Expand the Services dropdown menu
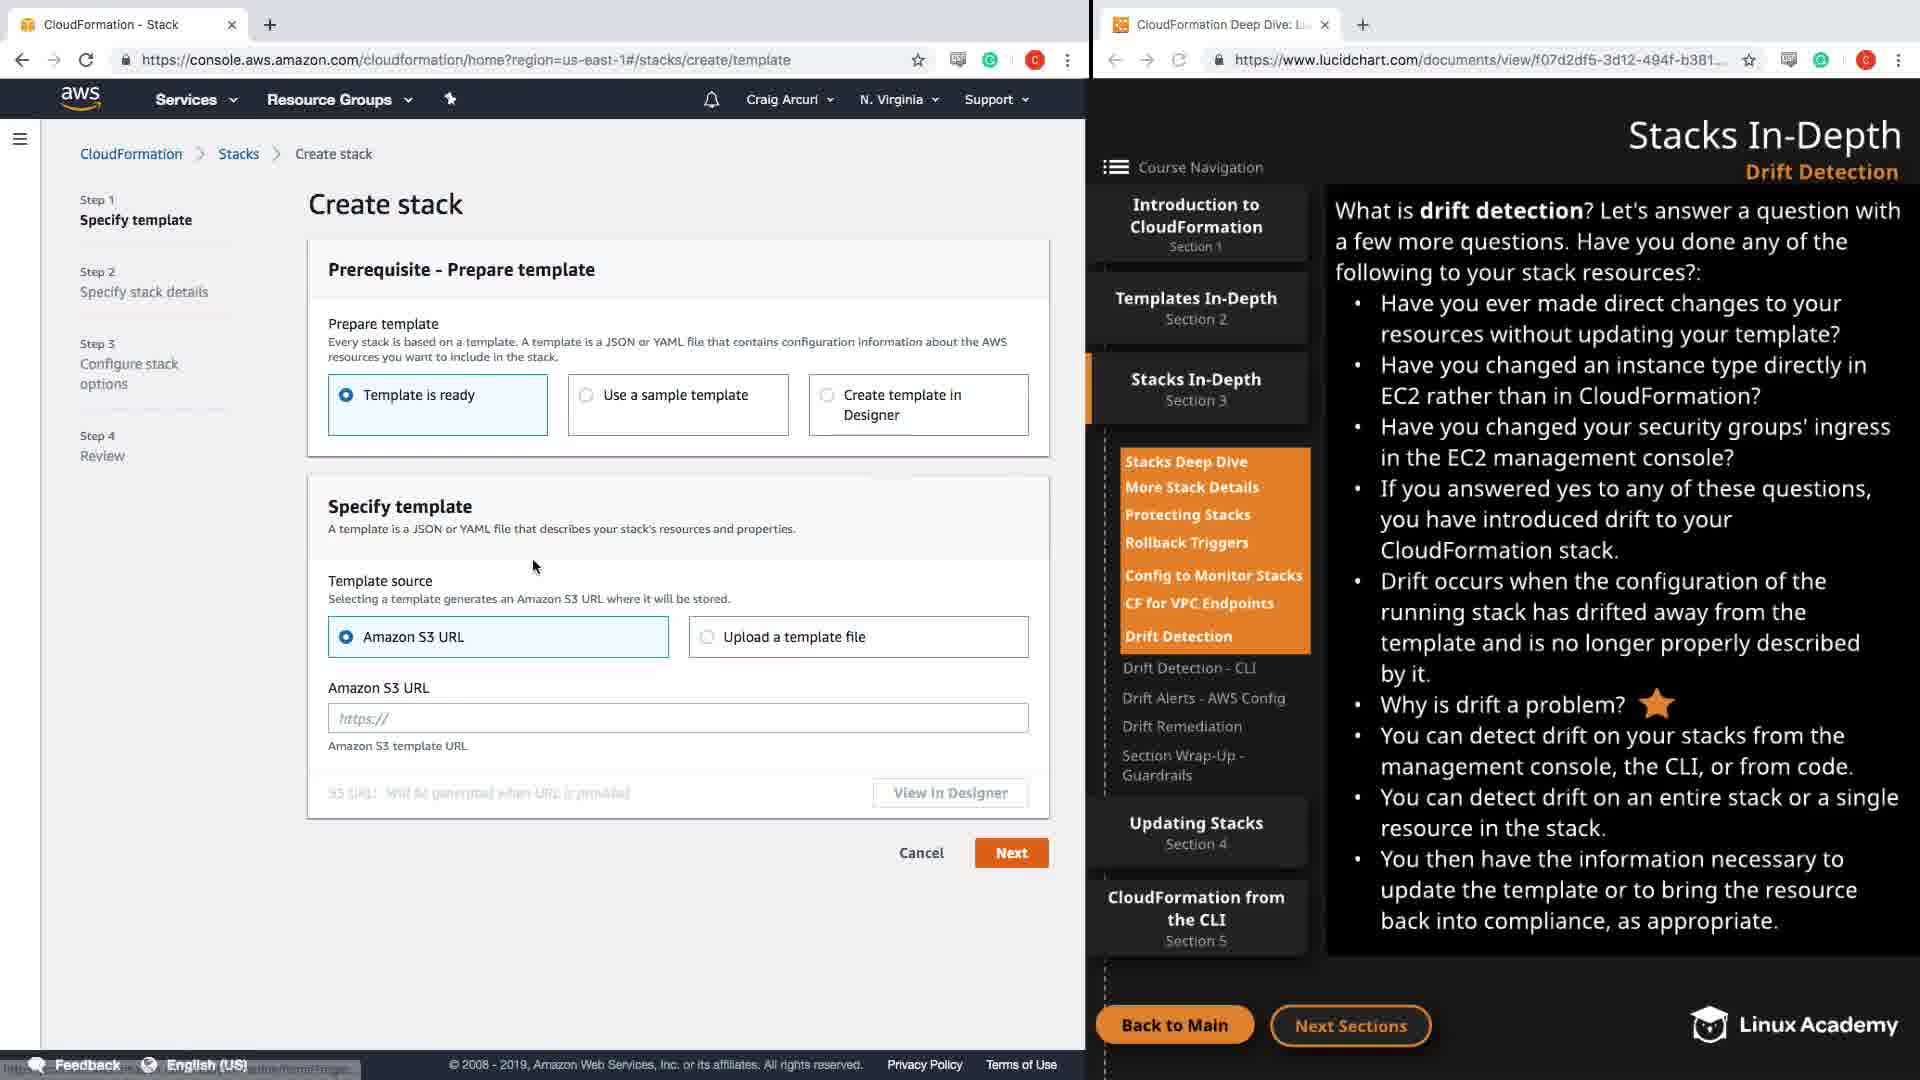 196,100
